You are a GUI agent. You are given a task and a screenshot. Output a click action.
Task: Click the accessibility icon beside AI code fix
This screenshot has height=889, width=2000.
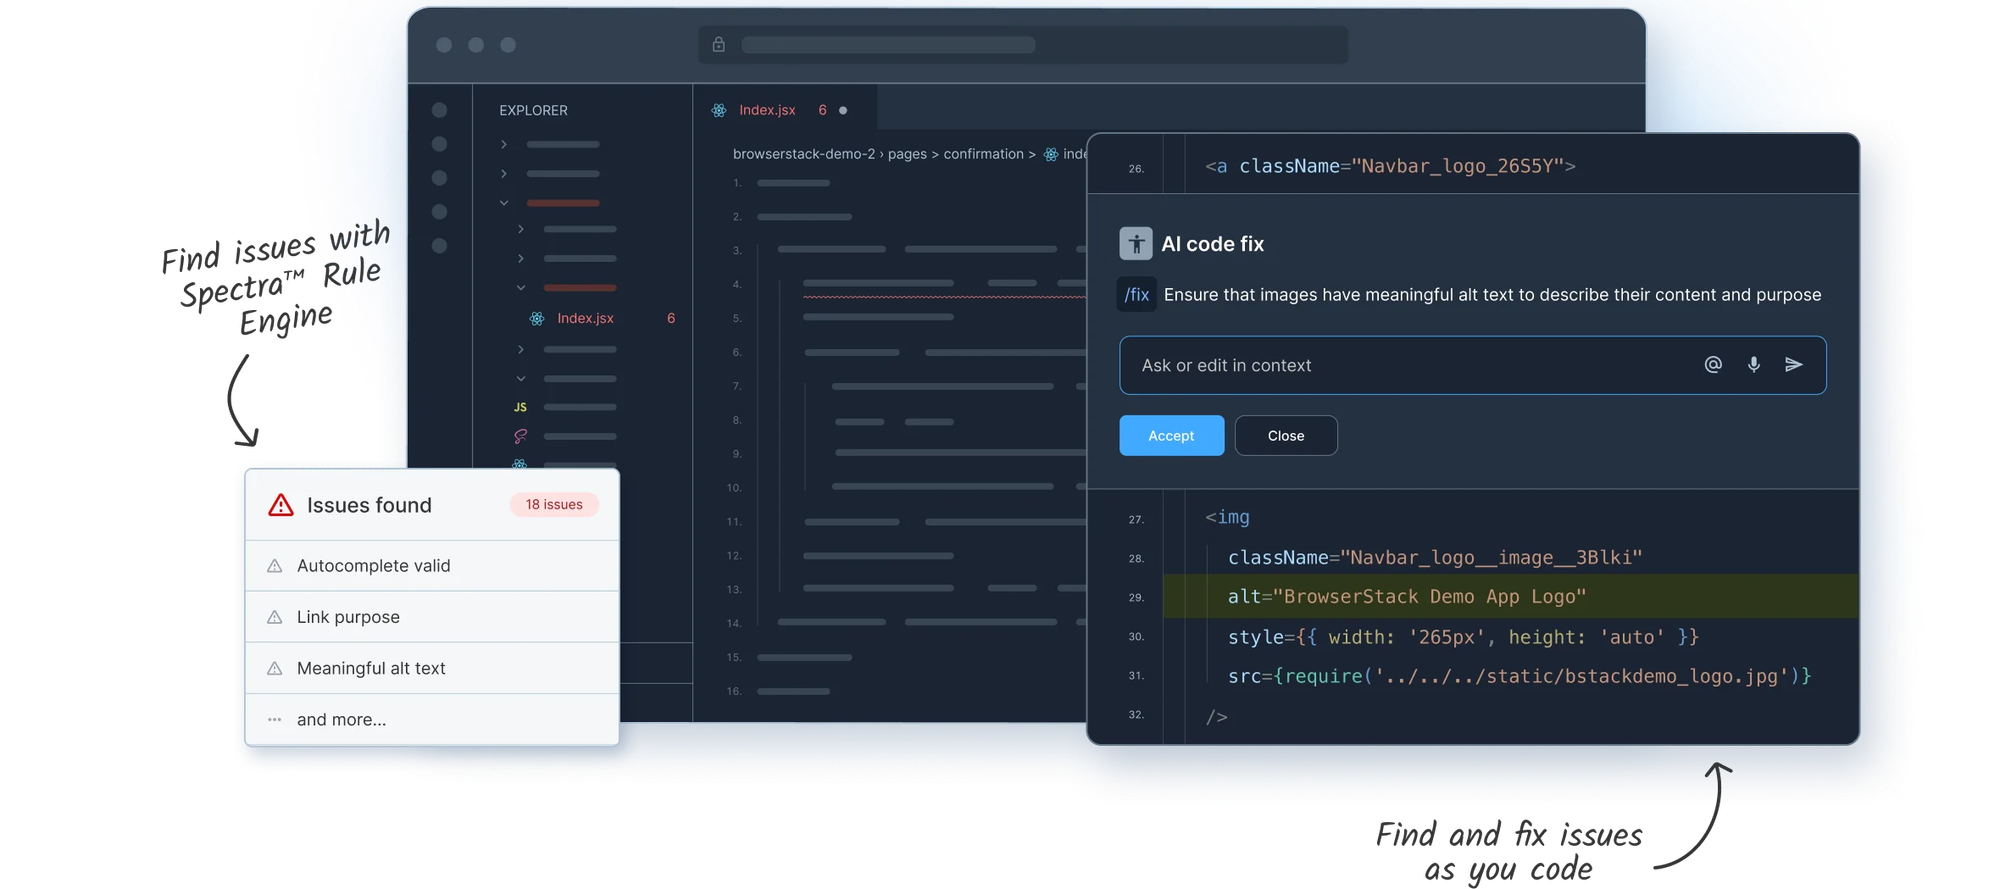1135,243
